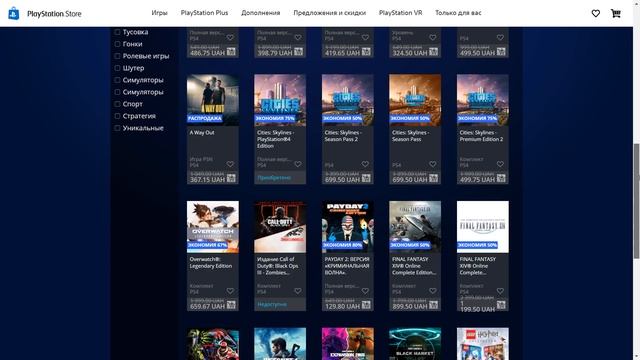
Task: Open Cities: Skylines Season Pass 2 title
Action: click(x=343, y=136)
